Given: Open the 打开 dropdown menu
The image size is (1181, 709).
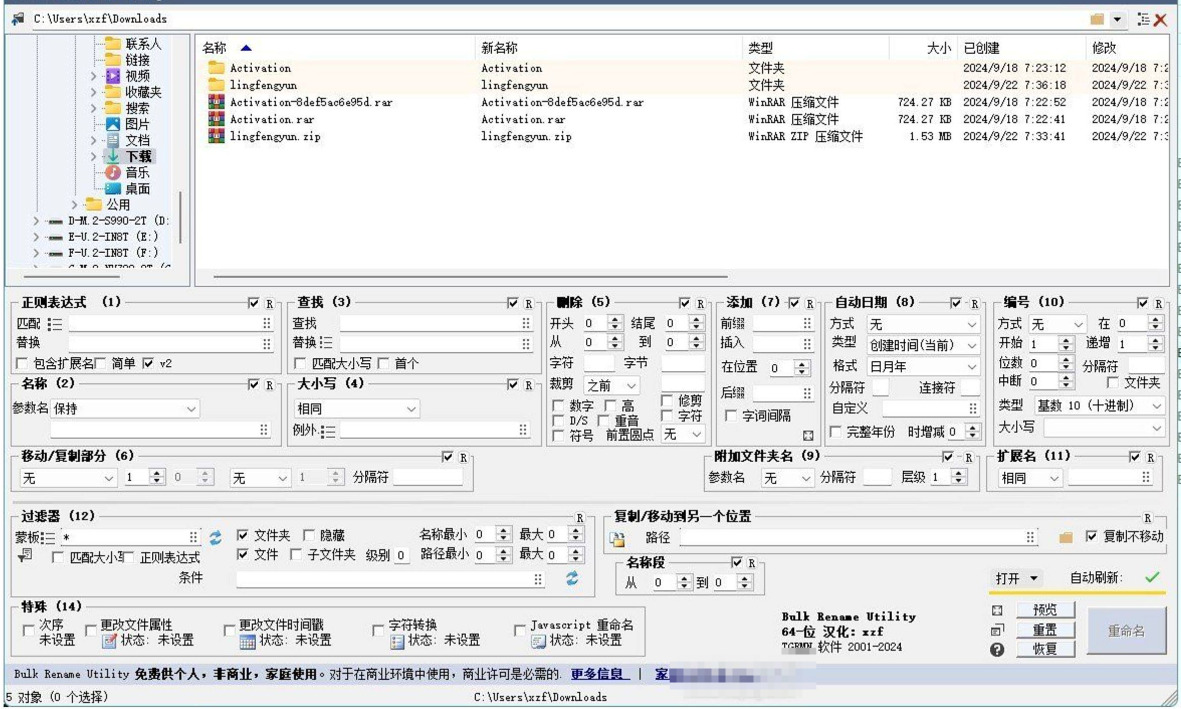Looking at the screenshot, I should (x=1016, y=579).
